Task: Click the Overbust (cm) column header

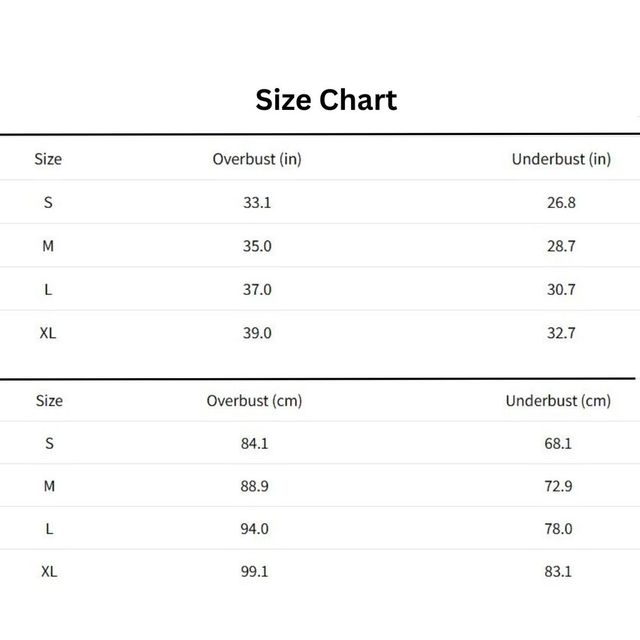Action: tap(254, 400)
